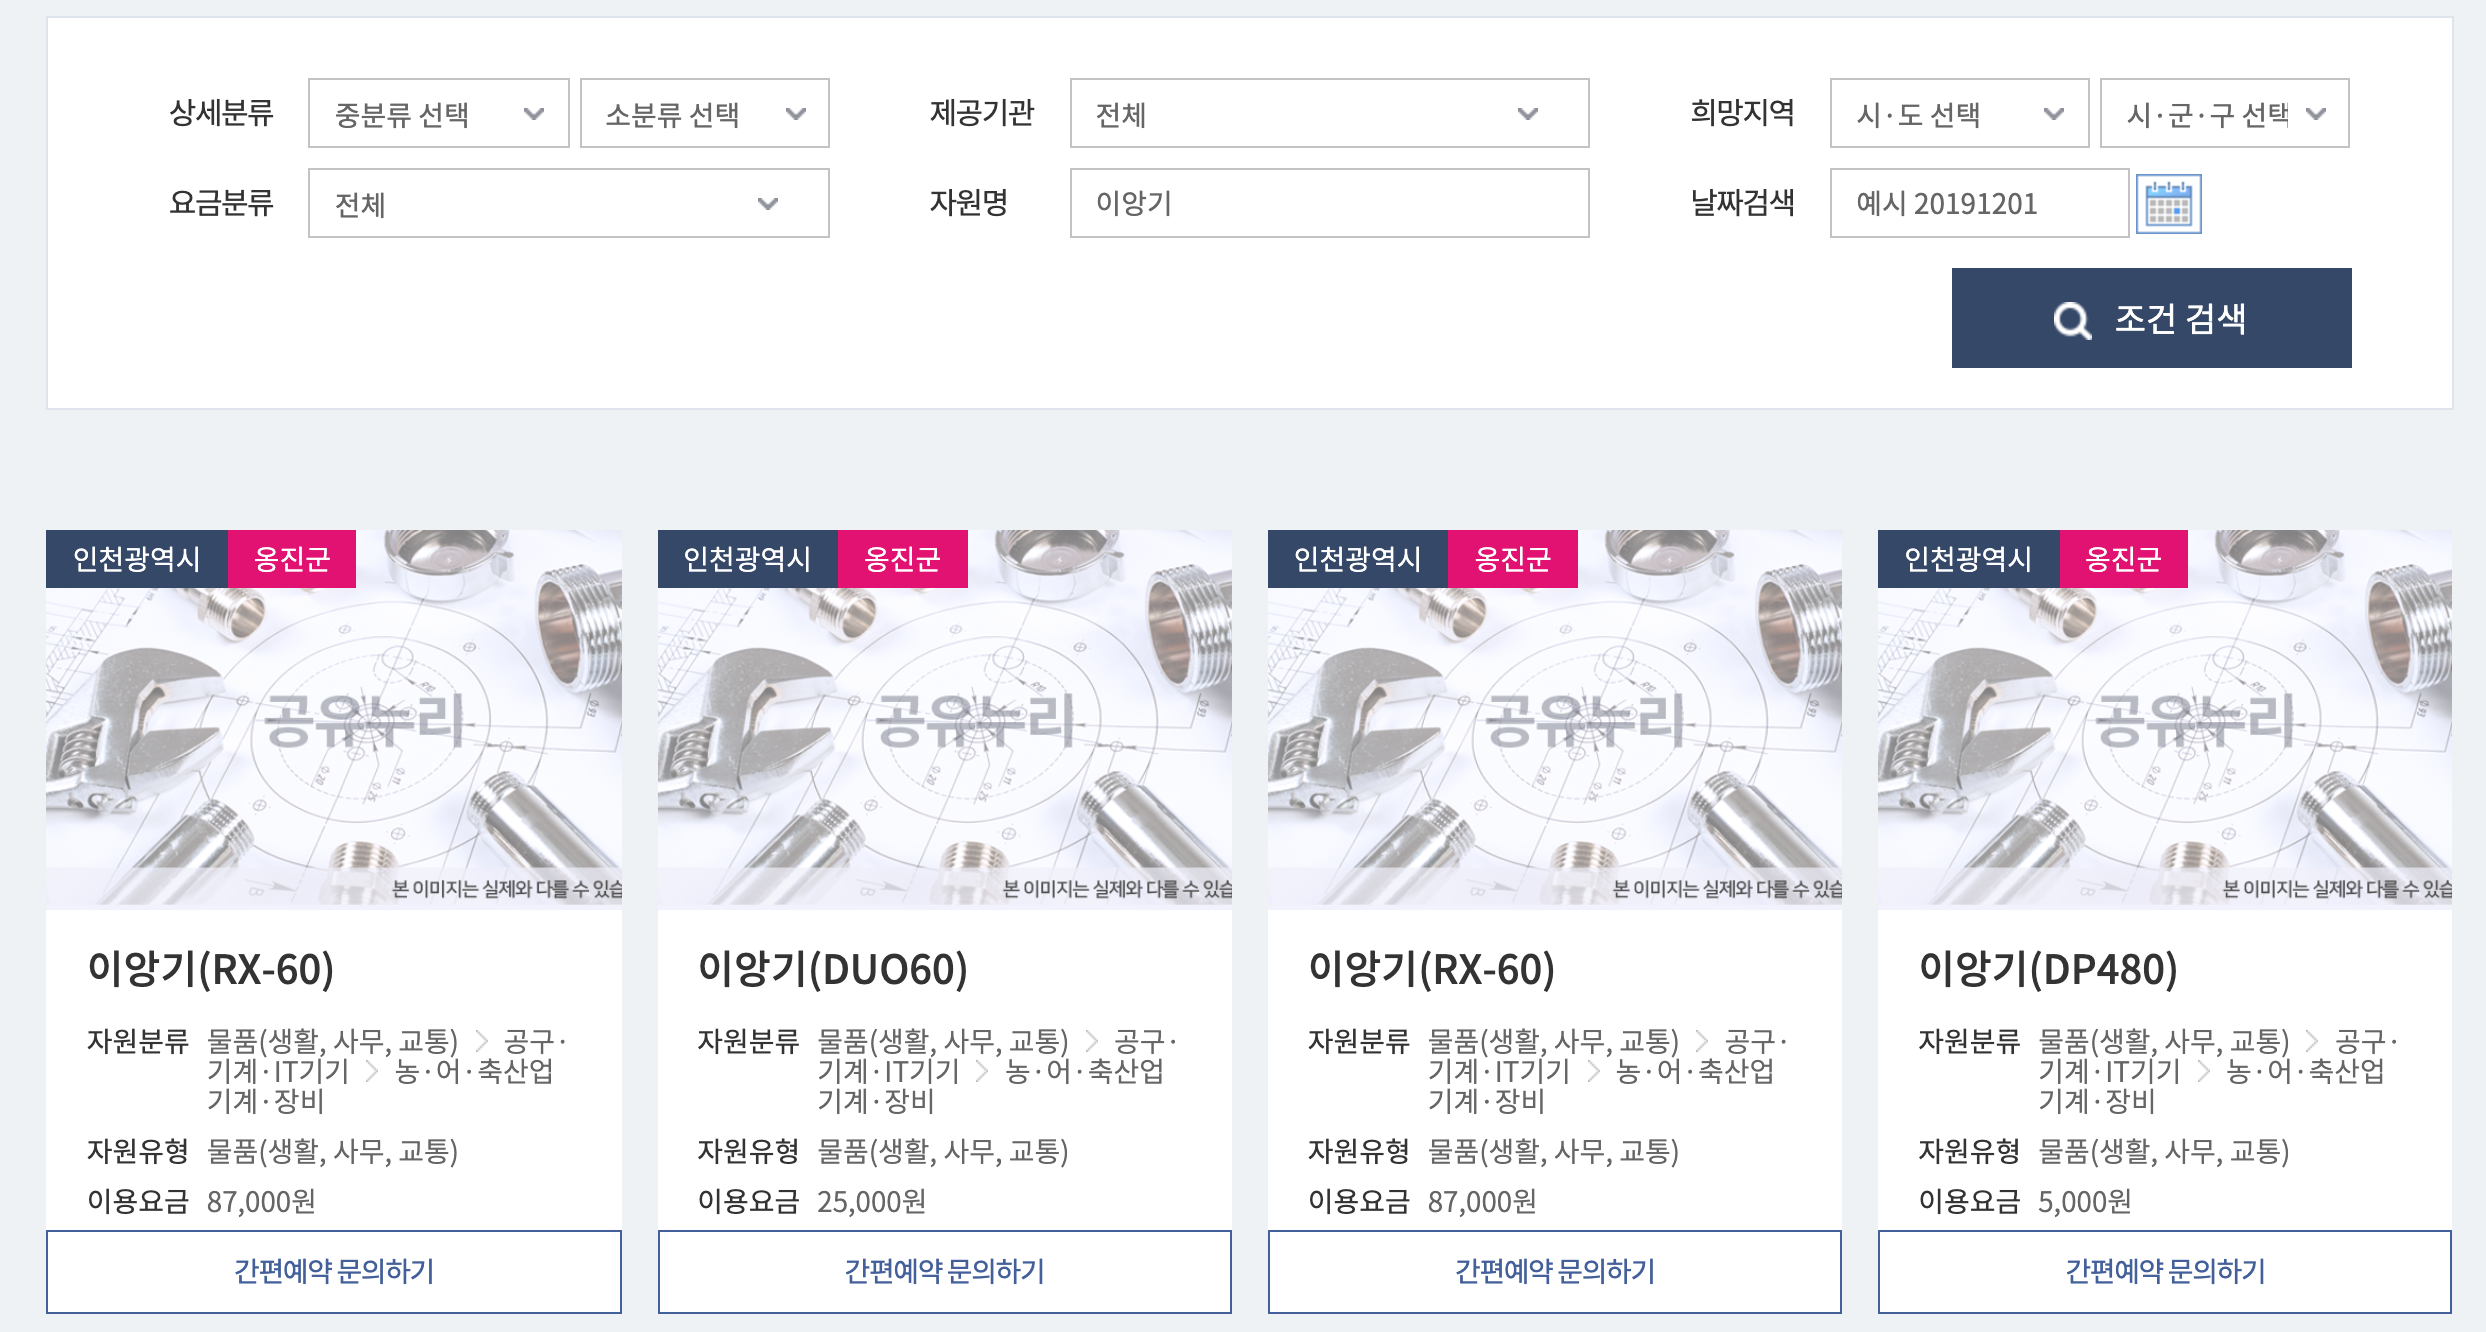This screenshot has width=2486, height=1332.
Task: Click 간편예약 문의하기 for 이앙기(DP480)
Action: coord(2165,1271)
